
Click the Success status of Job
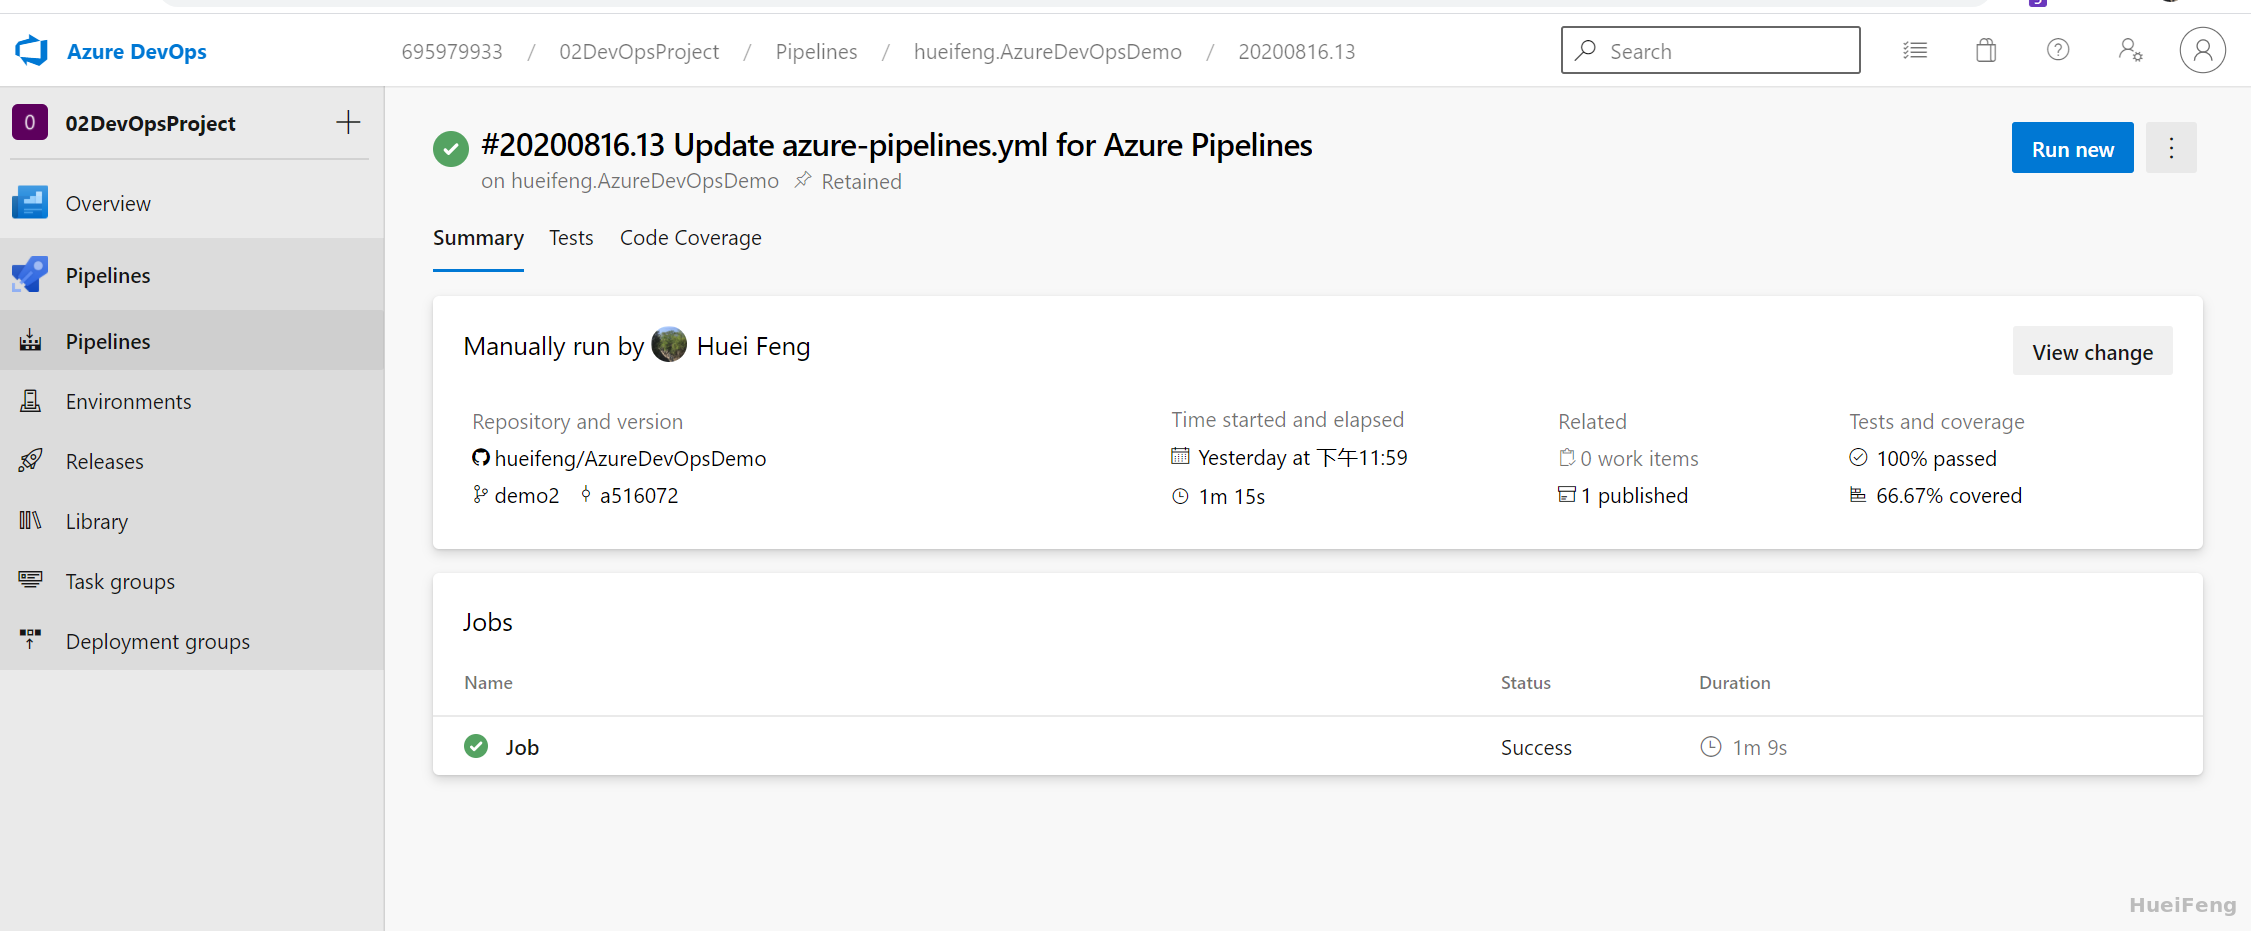[x=1536, y=747]
